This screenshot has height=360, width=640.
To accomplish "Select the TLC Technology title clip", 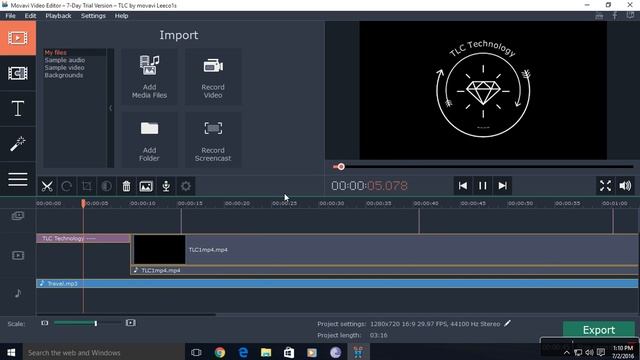I will [83, 238].
